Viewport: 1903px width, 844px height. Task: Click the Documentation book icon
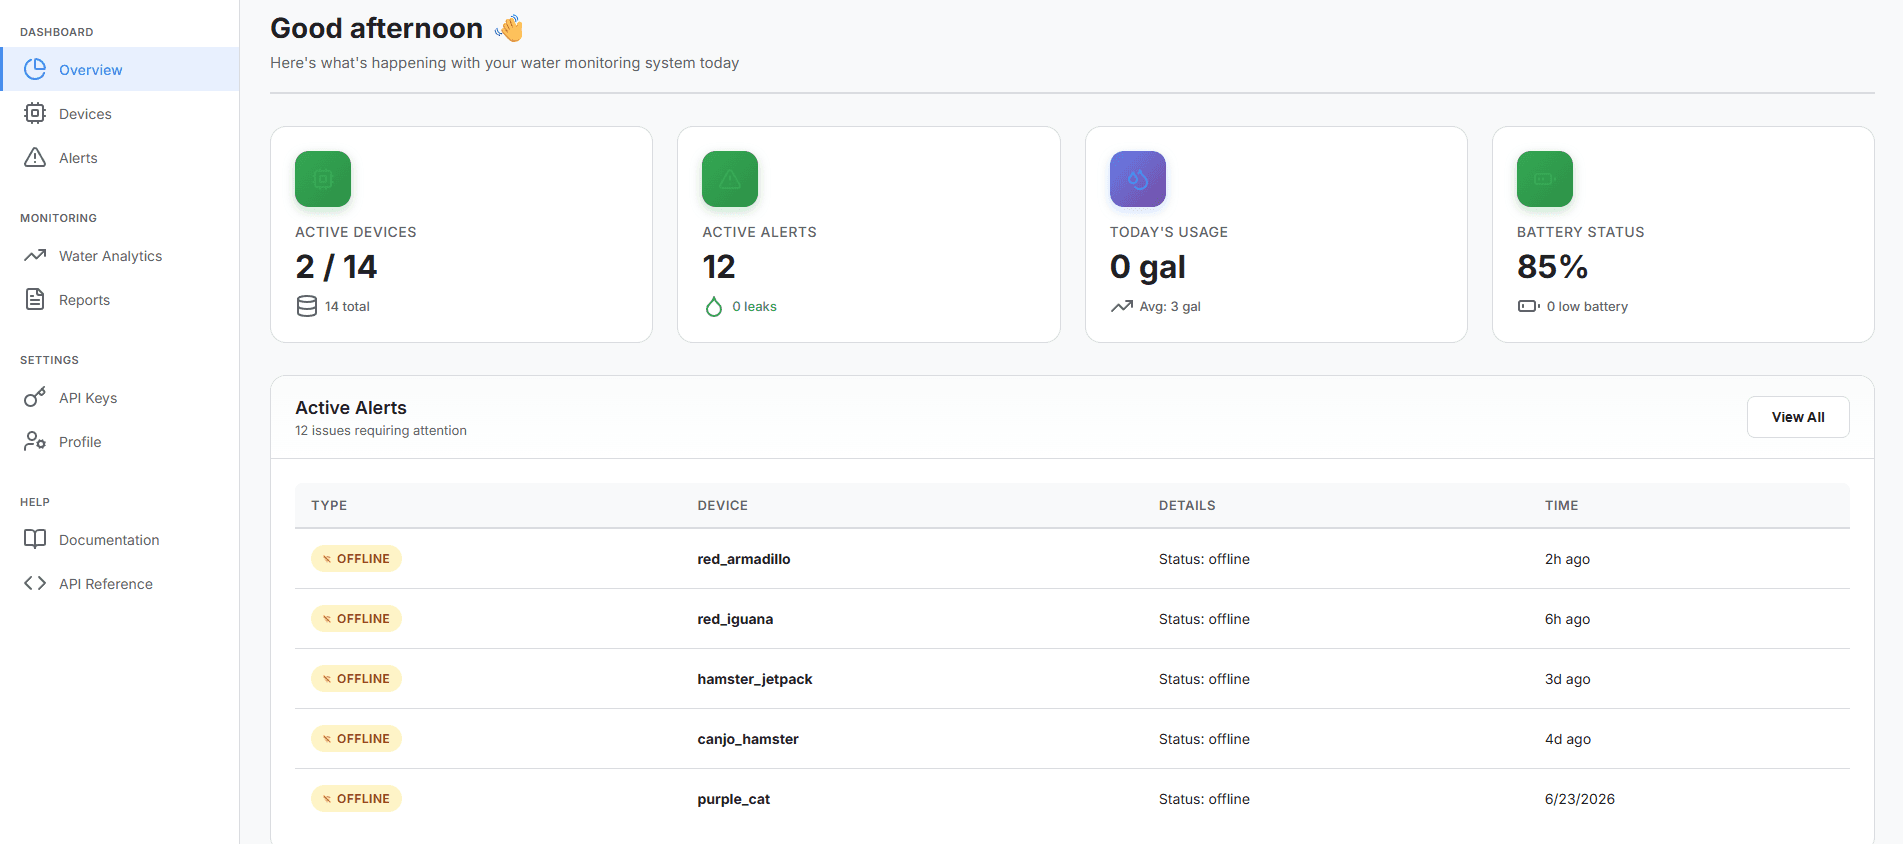point(35,539)
